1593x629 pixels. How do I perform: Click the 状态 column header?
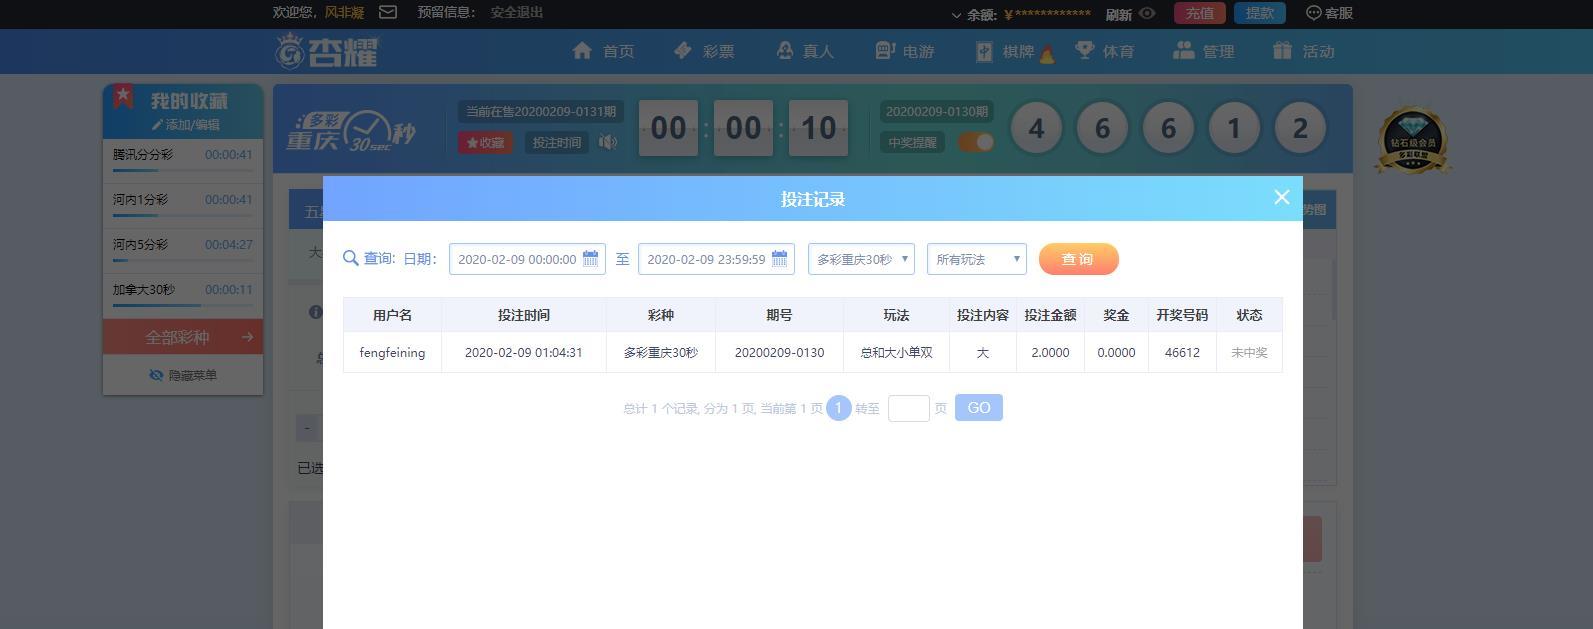coord(1249,315)
